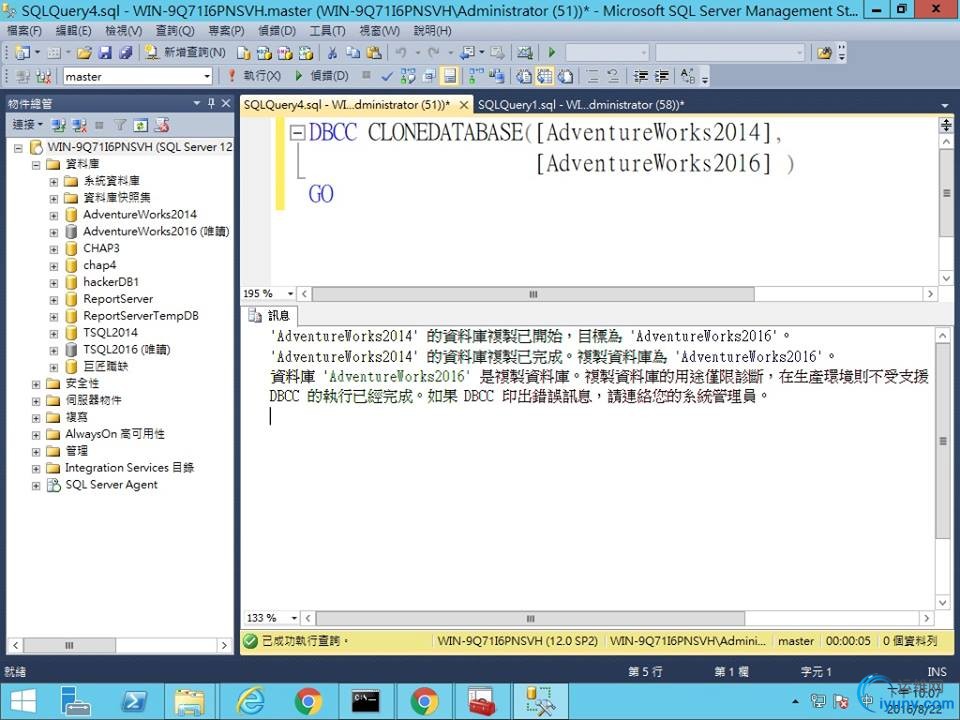Select the ReportServerTempDB database
Image resolution: width=960 pixels, height=720 pixels.
click(x=141, y=316)
